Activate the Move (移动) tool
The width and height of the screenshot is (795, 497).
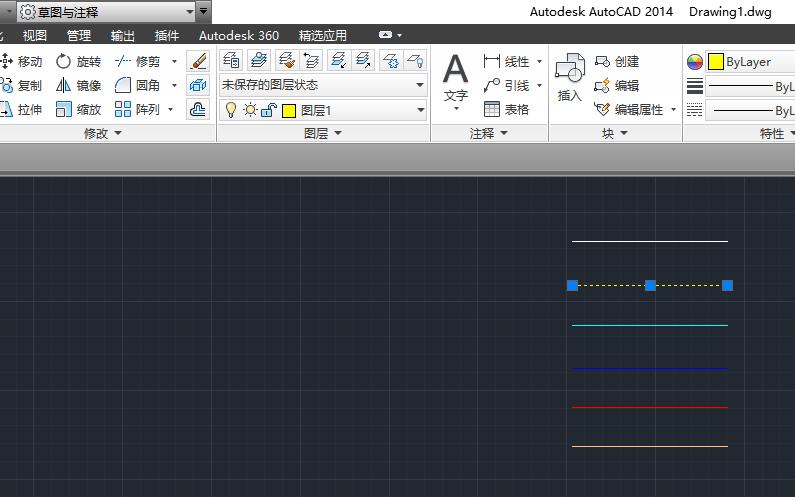coord(21,61)
